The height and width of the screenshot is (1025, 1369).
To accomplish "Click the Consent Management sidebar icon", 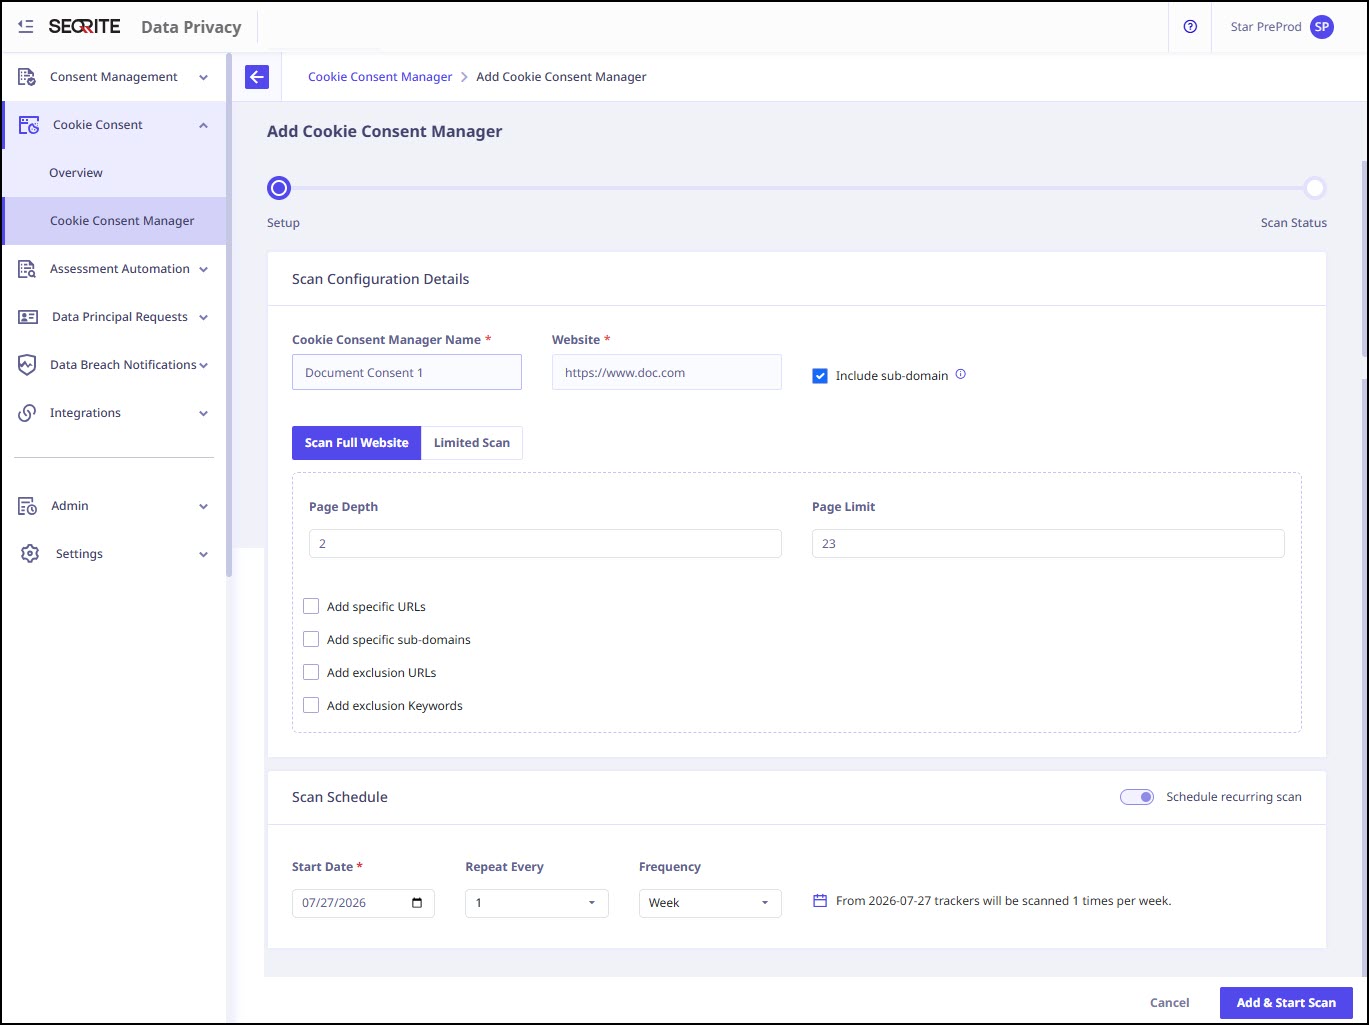I will tap(27, 77).
